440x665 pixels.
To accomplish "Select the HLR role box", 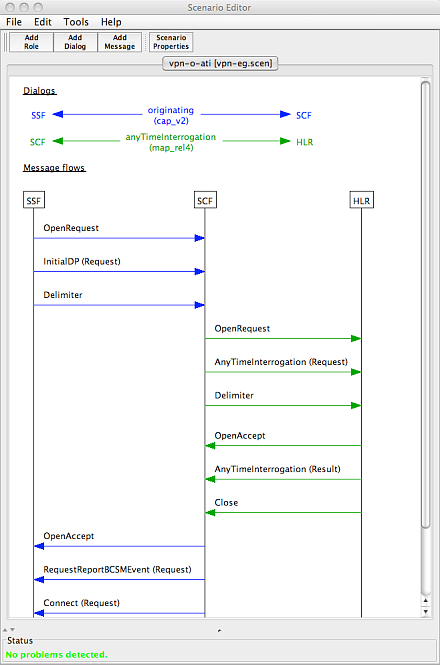I will point(362,200).
